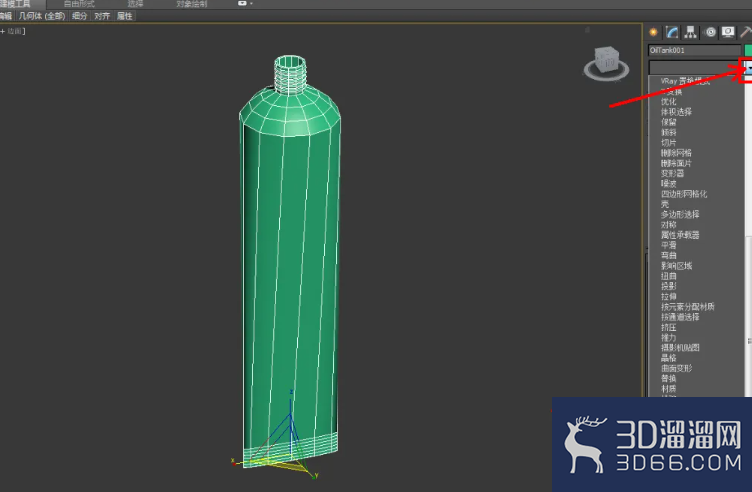Choose 噪波 modifier from list
Viewport: 752px width, 492px height.
[x=669, y=184]
